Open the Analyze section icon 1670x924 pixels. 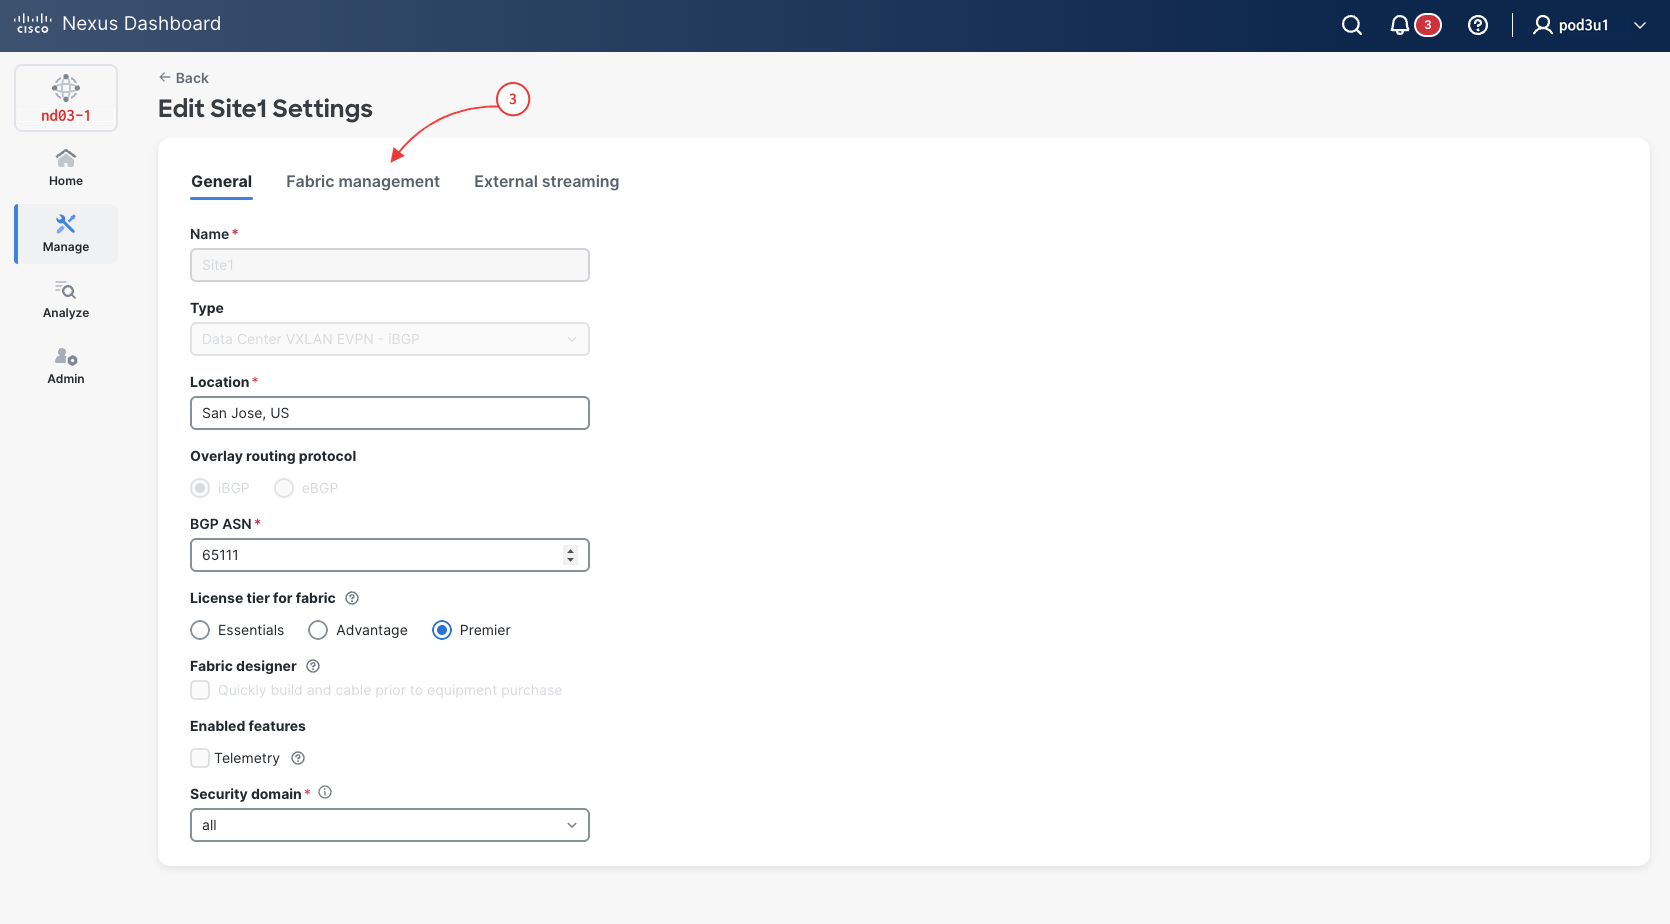click(x=66, y=291)
